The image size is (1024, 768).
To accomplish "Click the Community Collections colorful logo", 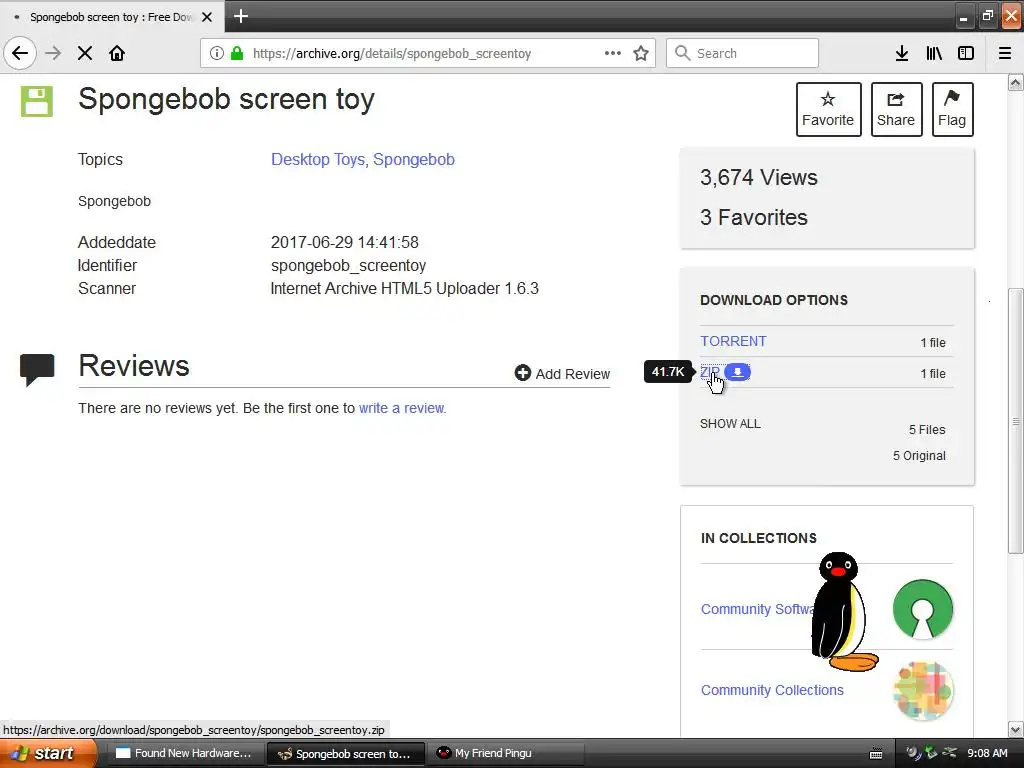I will point(923,691).
